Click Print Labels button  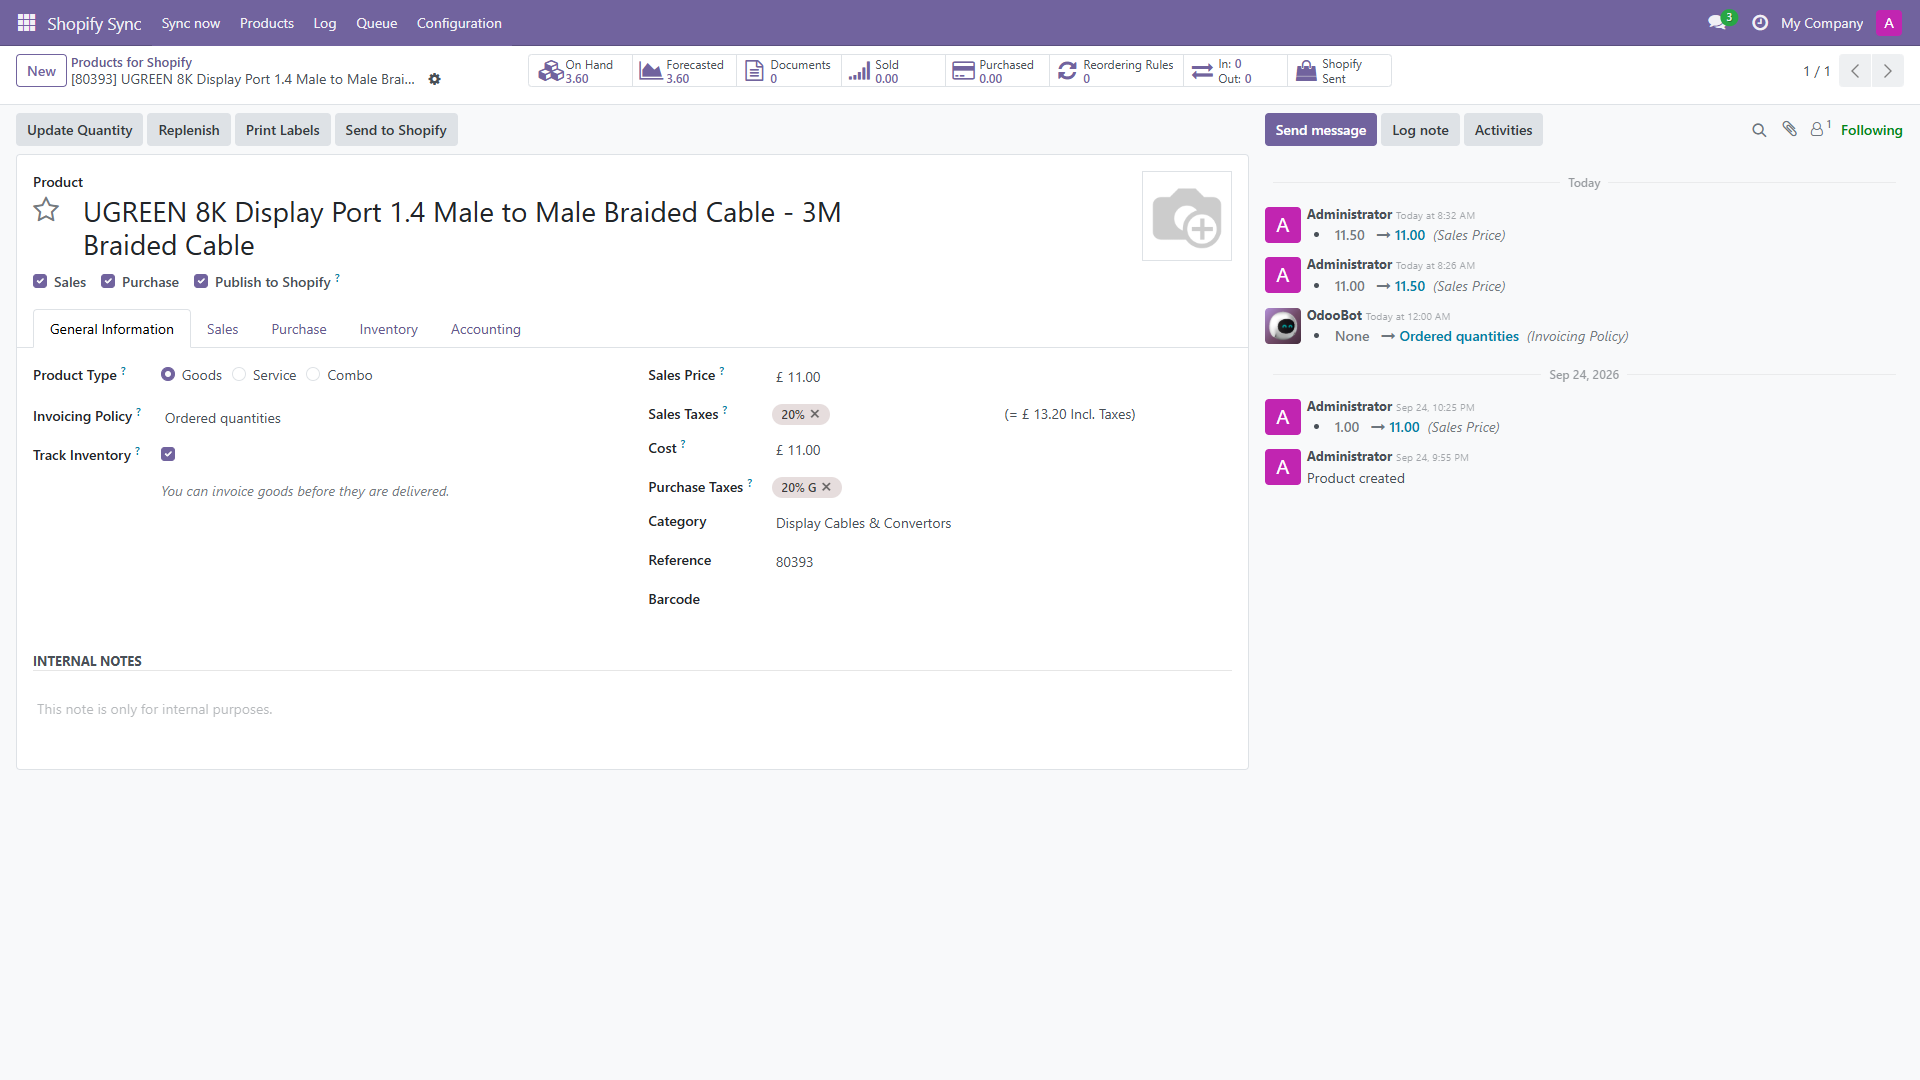coord(283,130)
